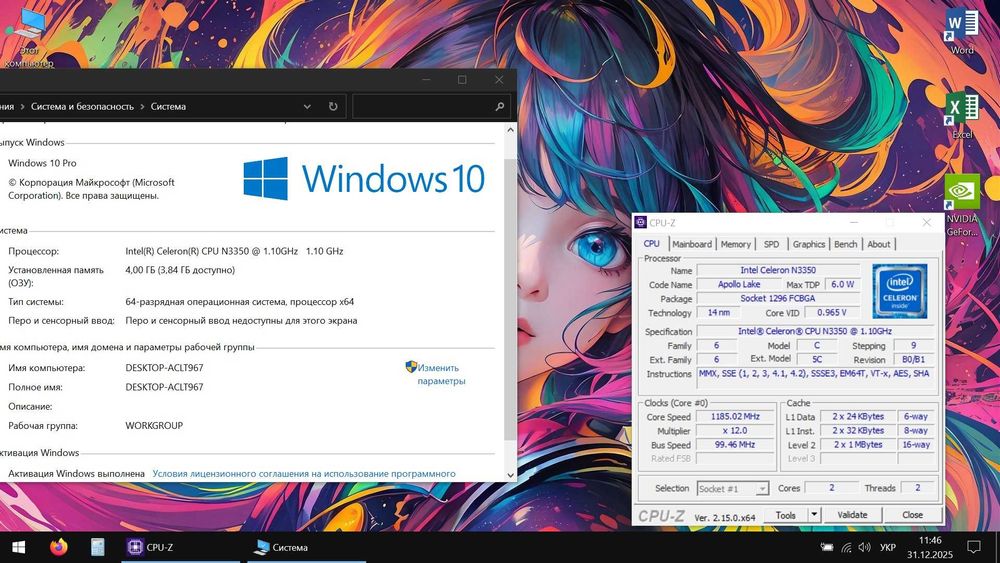The image size is (1000, 563).
Task: Open the Excel desktop shortcut
Action: (962, 110)
